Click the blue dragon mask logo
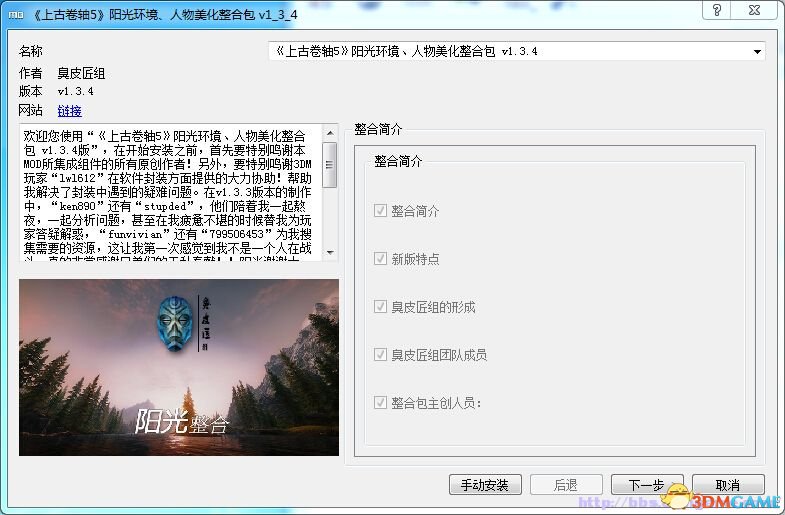The image size is (785, 515). (174, 323)
